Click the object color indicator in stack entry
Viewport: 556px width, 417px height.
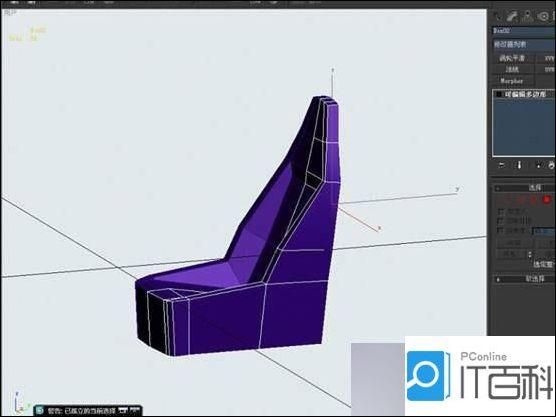[499, 94]
